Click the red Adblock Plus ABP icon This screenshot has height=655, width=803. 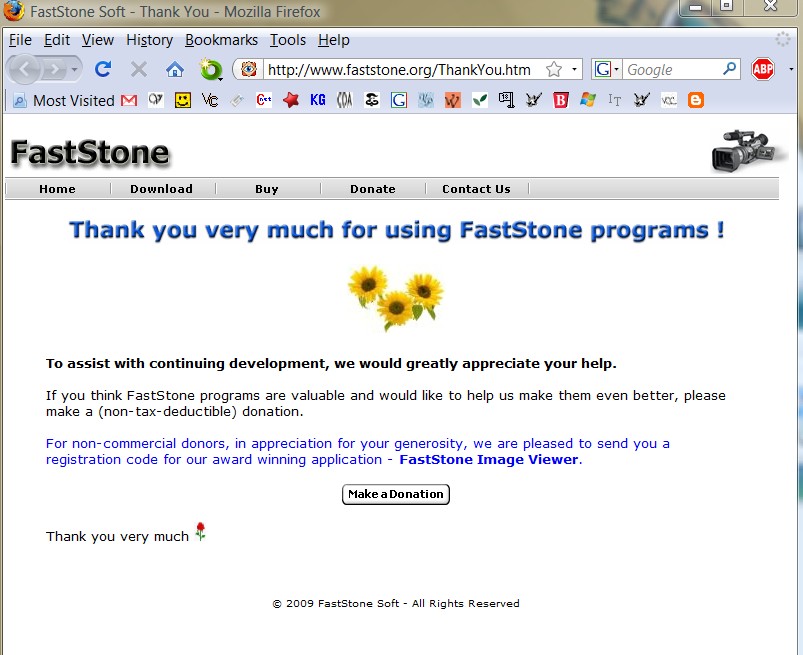tap(763, 69)
